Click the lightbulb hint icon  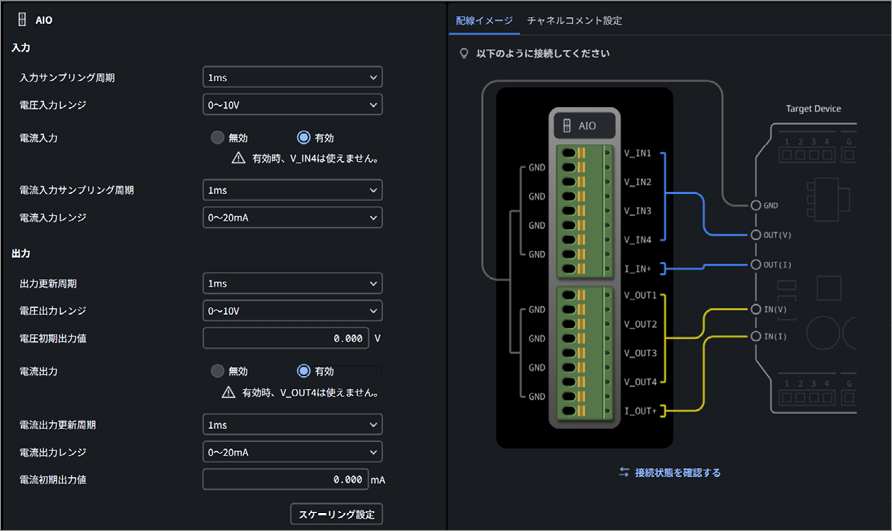coord(464,53)
